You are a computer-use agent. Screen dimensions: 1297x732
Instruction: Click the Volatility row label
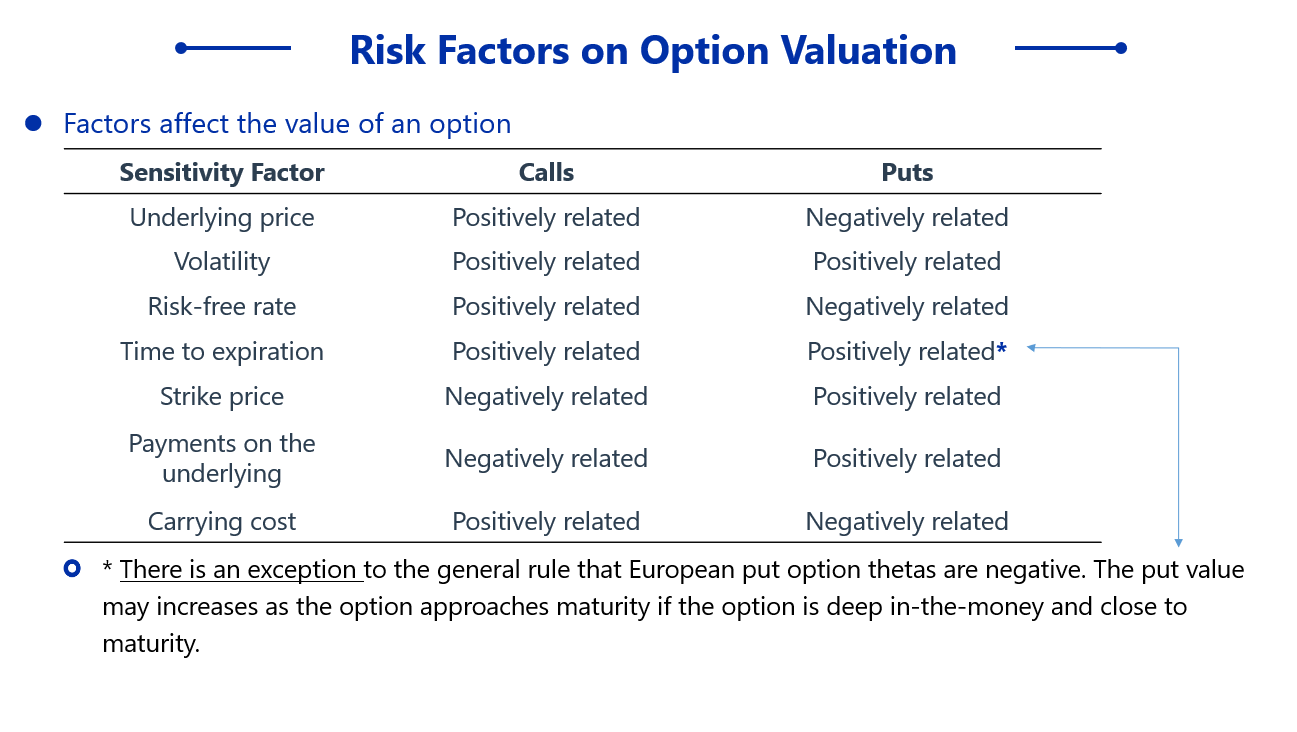point(222,261)
